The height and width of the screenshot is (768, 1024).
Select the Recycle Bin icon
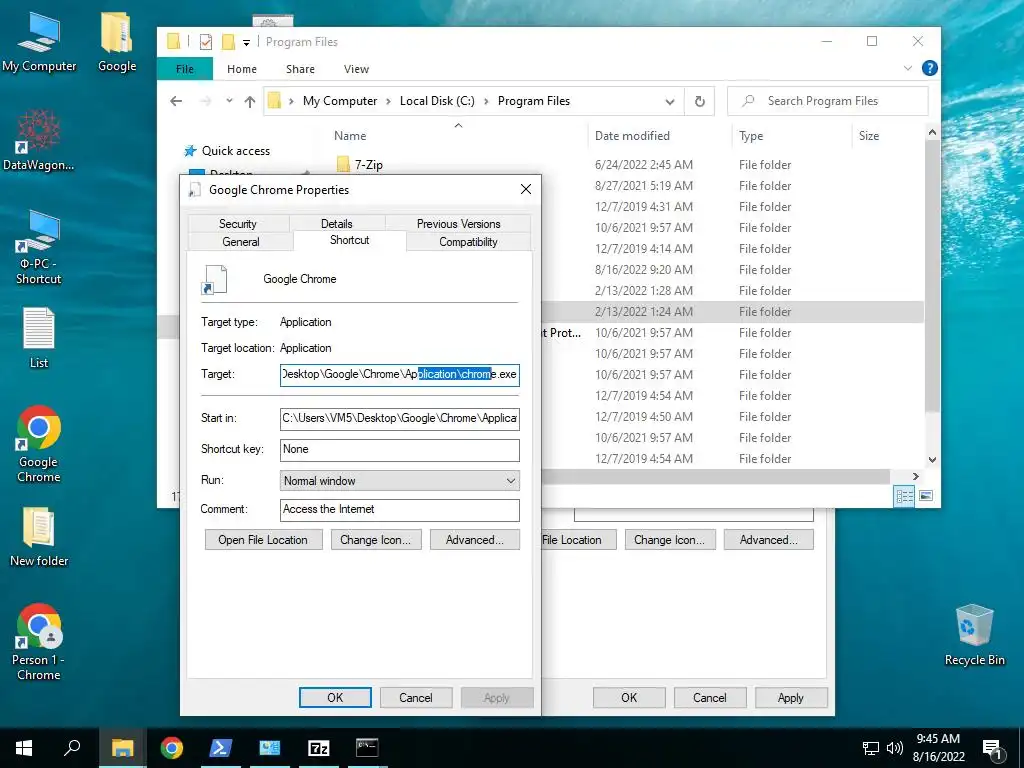click(x=974, y=635)
